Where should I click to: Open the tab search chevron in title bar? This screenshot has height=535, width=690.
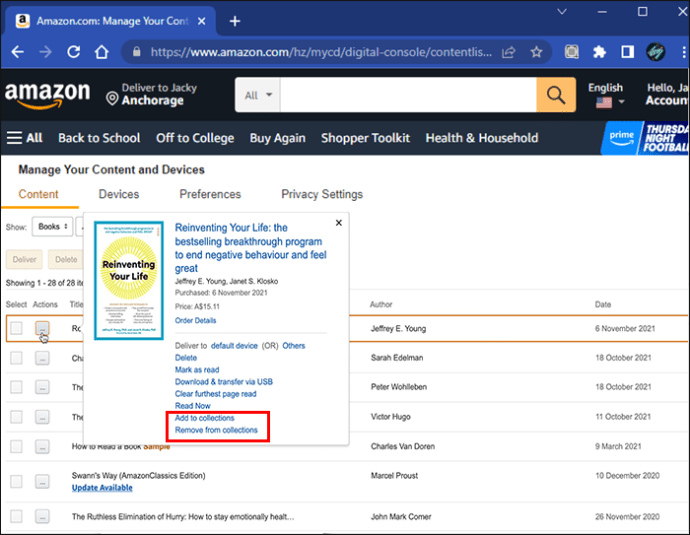[x=562, y=12]
